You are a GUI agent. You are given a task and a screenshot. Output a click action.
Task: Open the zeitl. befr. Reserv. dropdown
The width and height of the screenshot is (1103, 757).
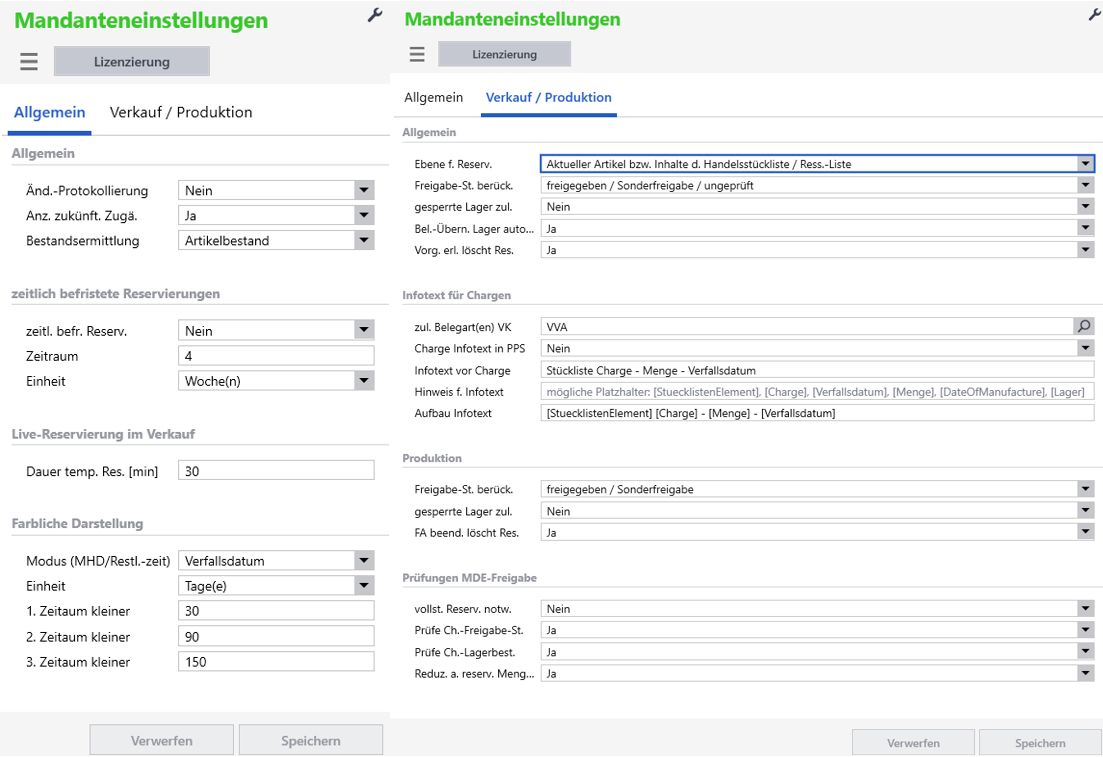tap(364, 330)
